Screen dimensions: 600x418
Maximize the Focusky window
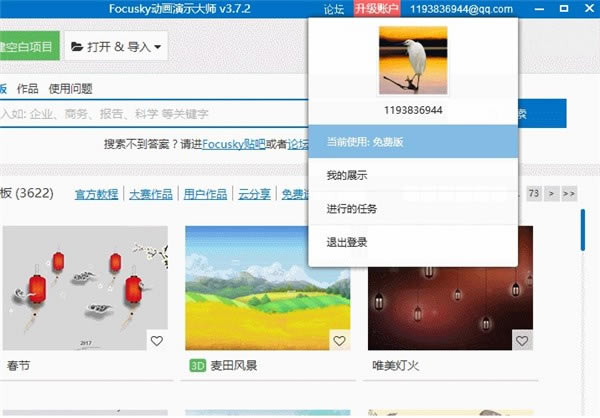(x=564, y=8)
